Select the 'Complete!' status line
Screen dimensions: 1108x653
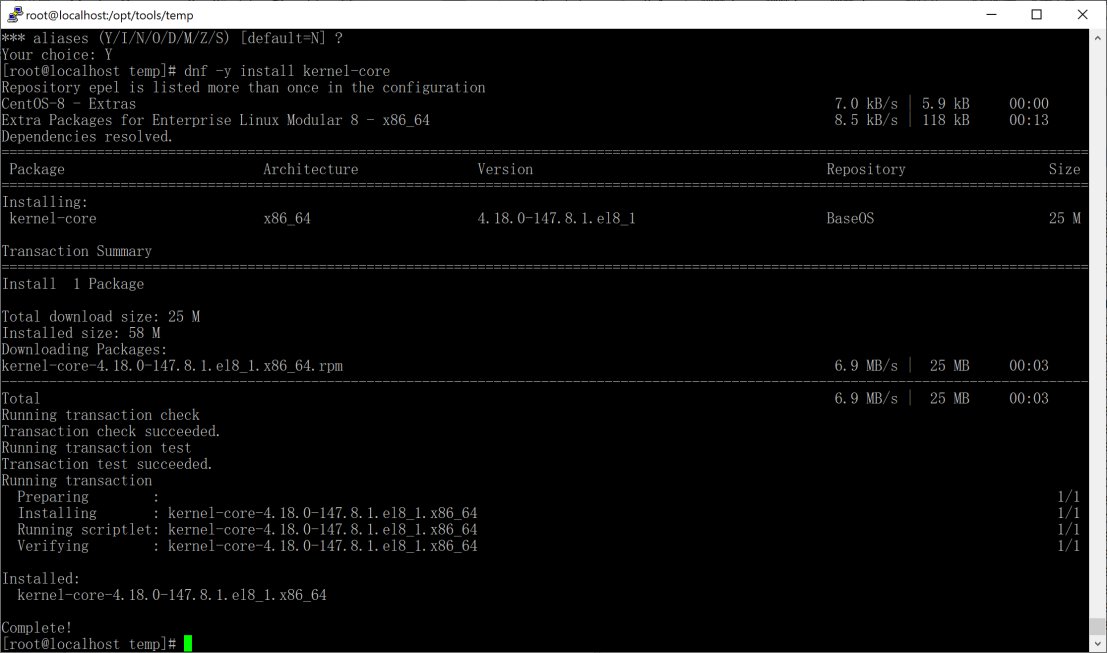click(x=36, y=627)
